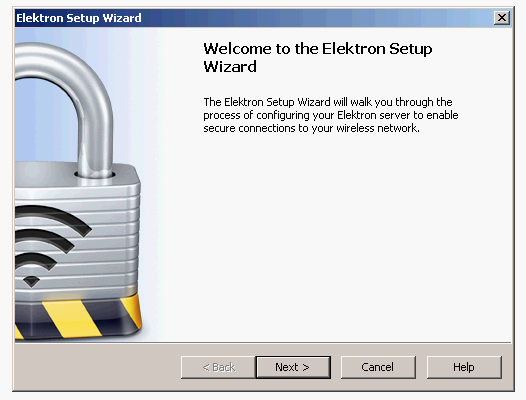Open Help for the setup wizard
Image resolution: width=526 pixels, height=400 pixels.
464,367
